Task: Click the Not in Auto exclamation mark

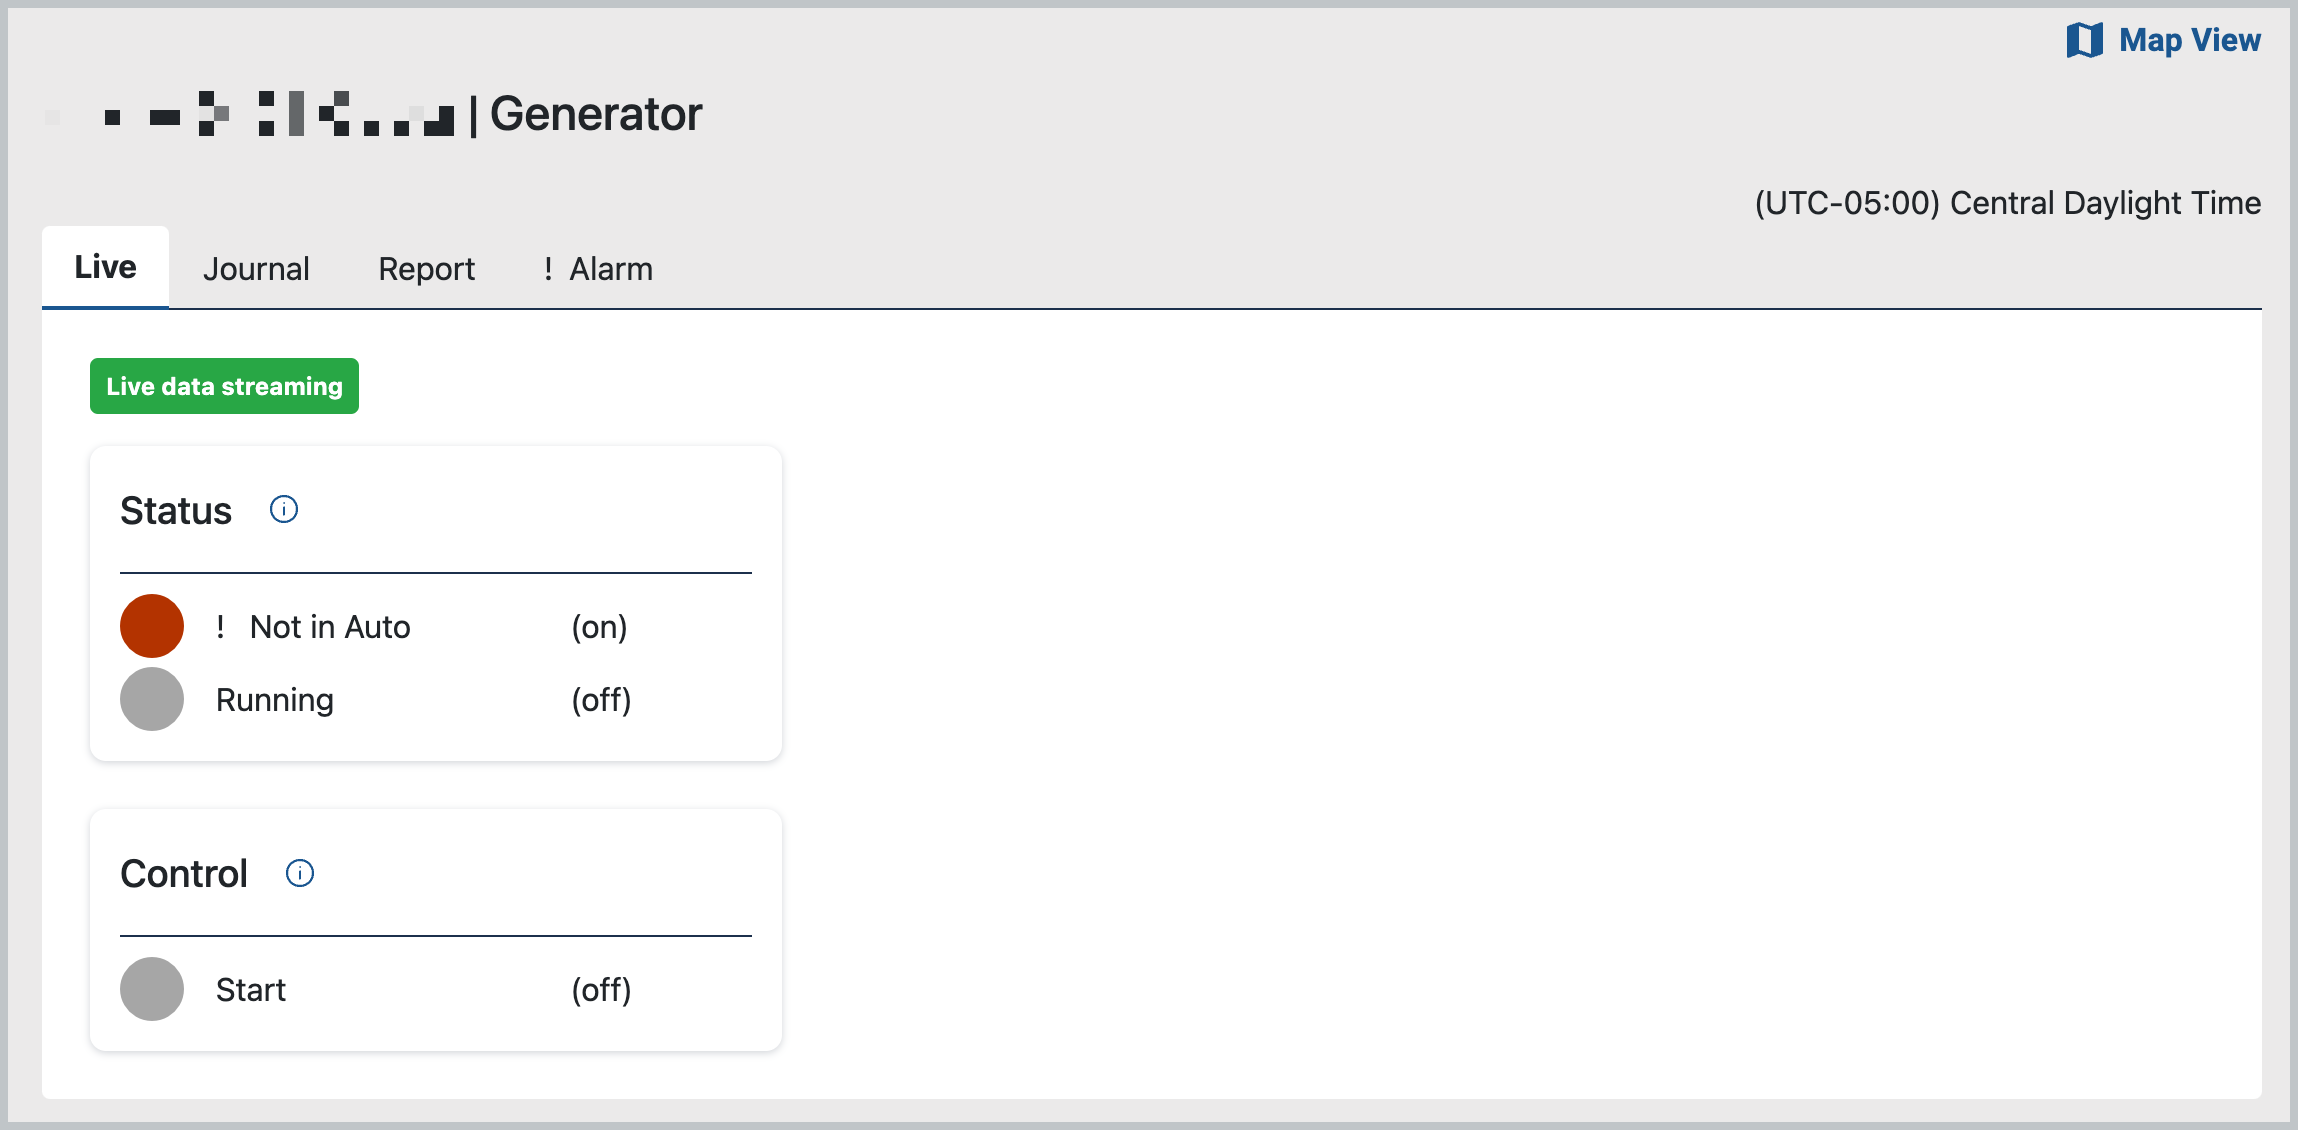Action: point(220,627)
